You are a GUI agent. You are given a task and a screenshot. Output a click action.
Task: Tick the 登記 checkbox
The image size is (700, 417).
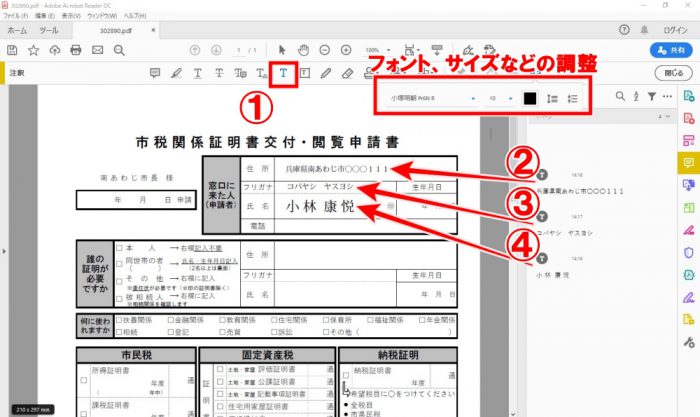(171, 332)
